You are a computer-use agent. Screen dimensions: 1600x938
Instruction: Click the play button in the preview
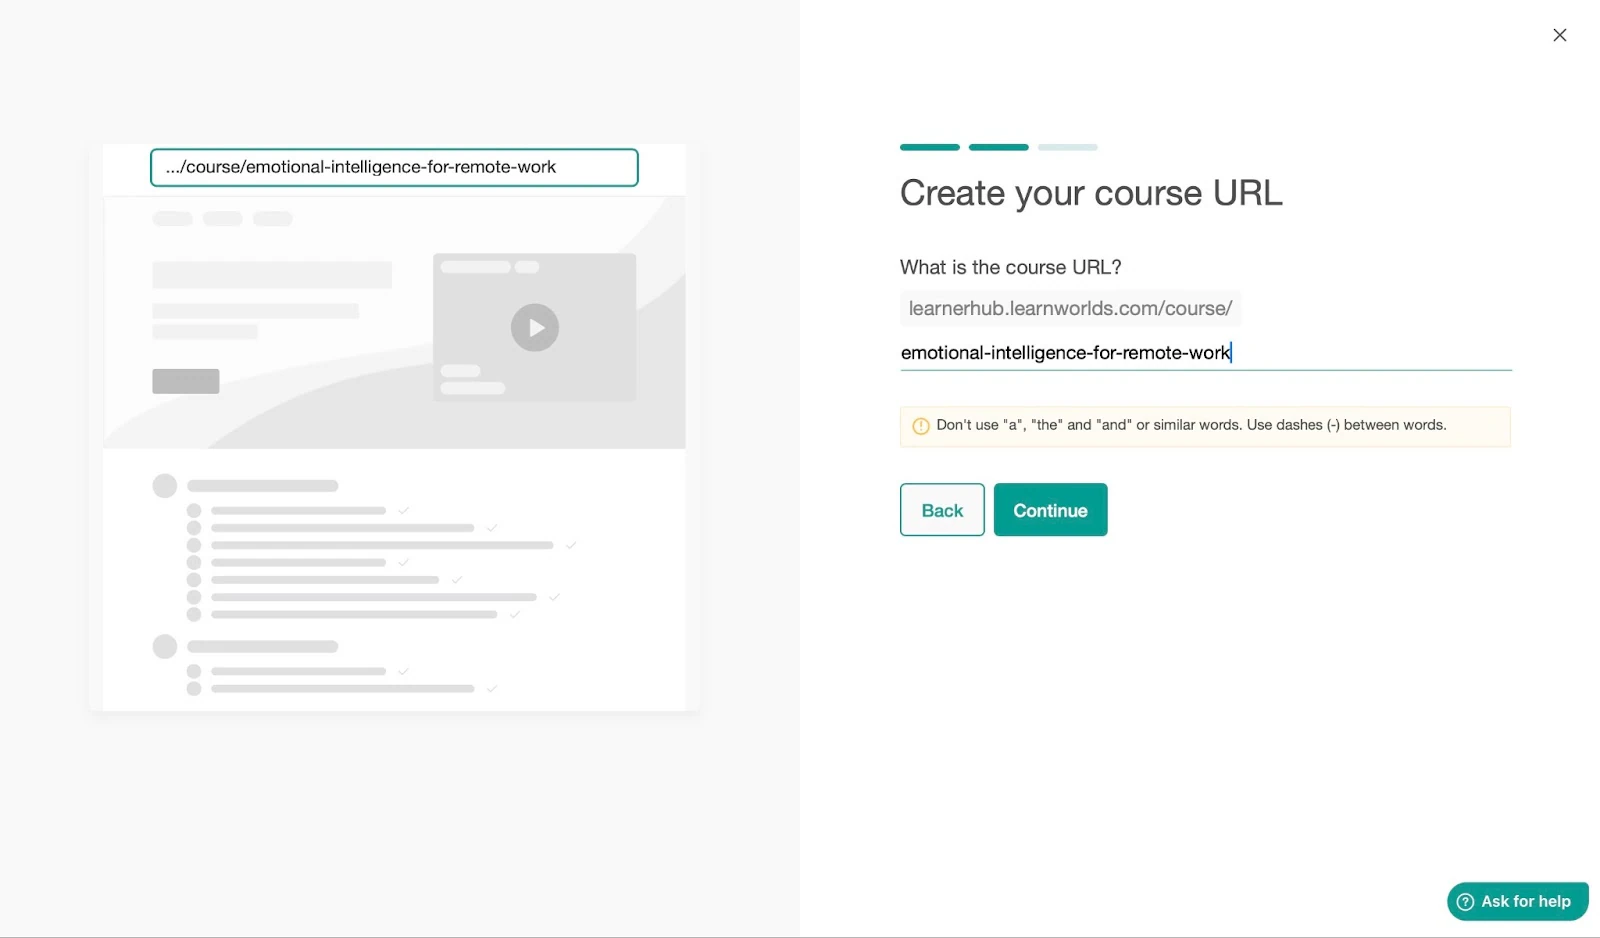535,327
